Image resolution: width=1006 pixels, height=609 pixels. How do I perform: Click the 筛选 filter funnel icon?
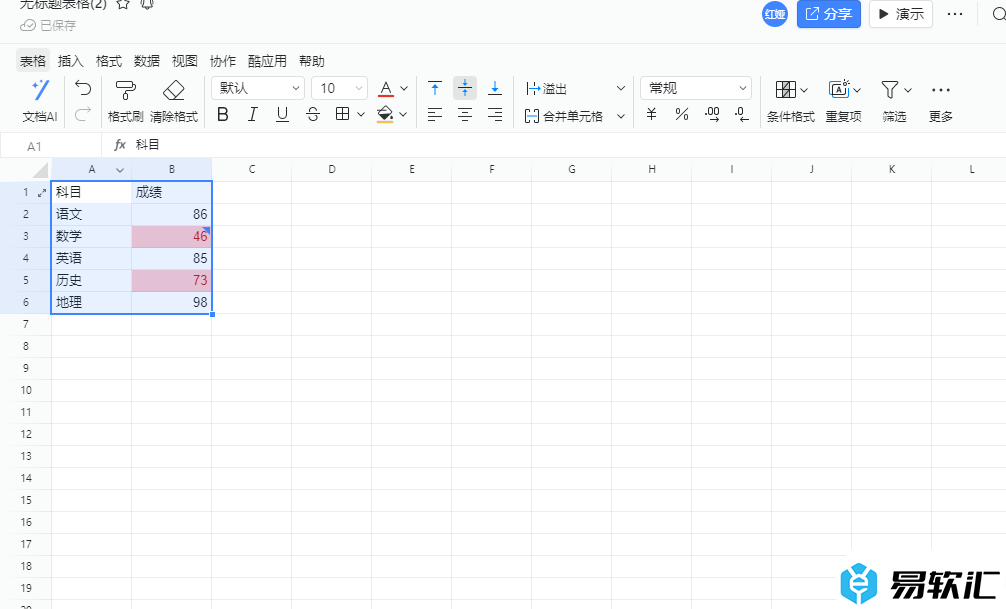click(x=890, y=89)
